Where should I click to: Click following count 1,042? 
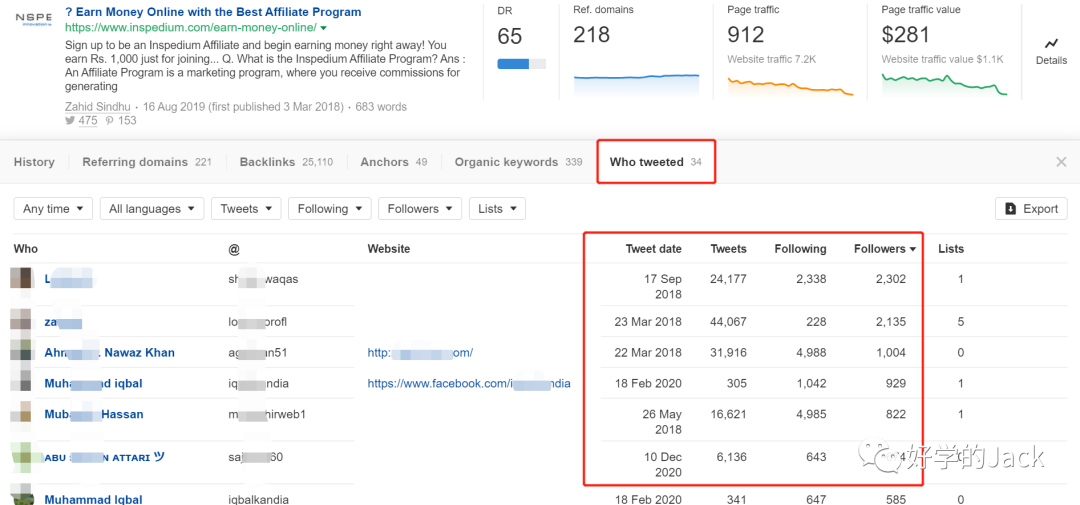click(811, 384)
